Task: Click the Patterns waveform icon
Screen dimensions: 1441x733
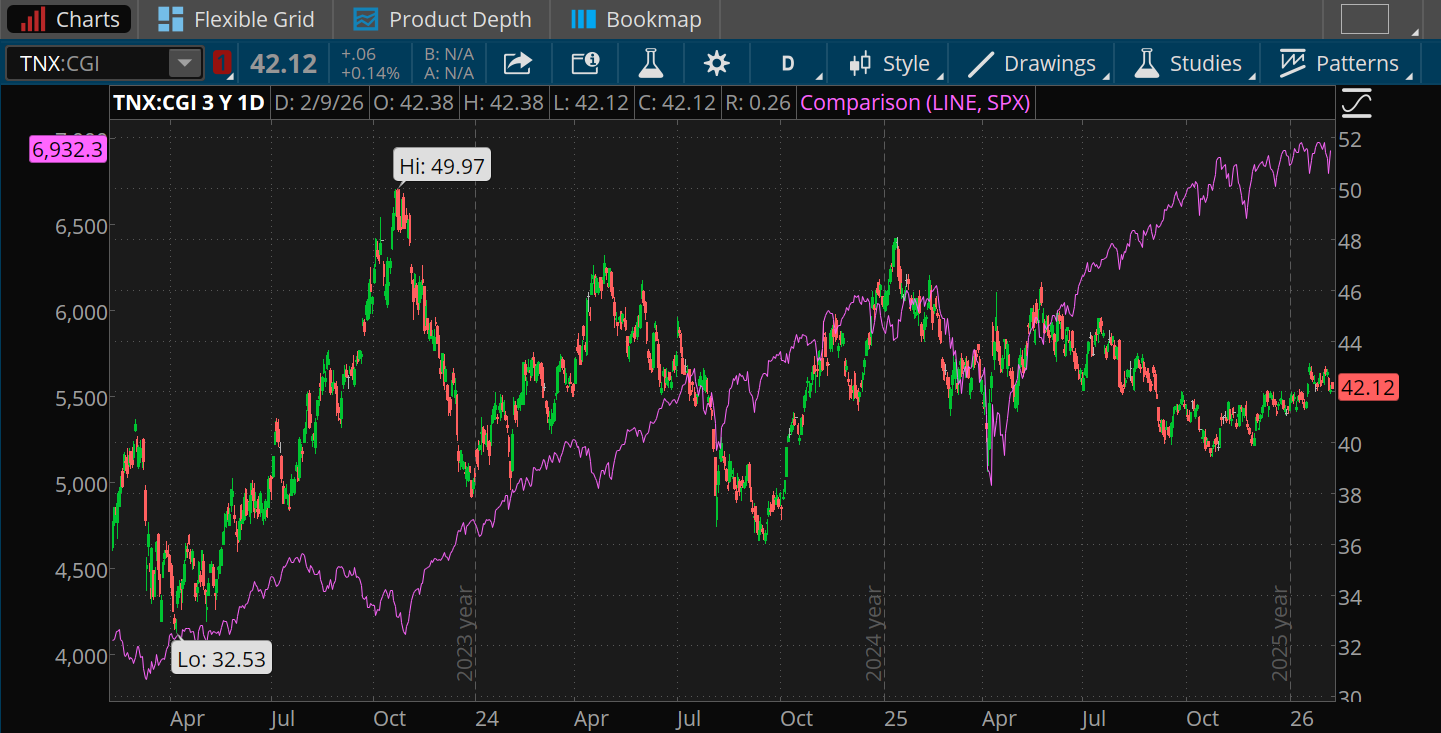Action: click(x=1294, y=62)
